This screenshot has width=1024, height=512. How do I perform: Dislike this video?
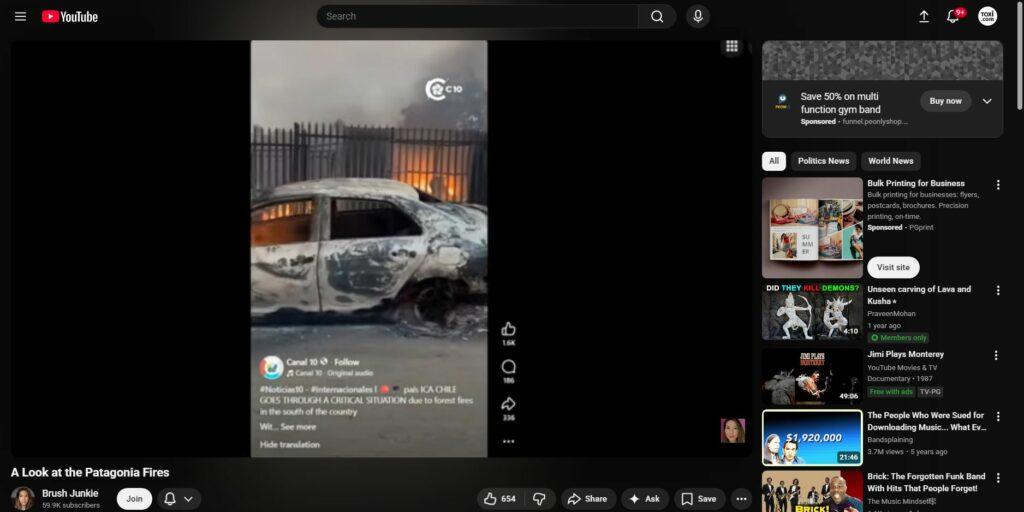click(539, 498)
